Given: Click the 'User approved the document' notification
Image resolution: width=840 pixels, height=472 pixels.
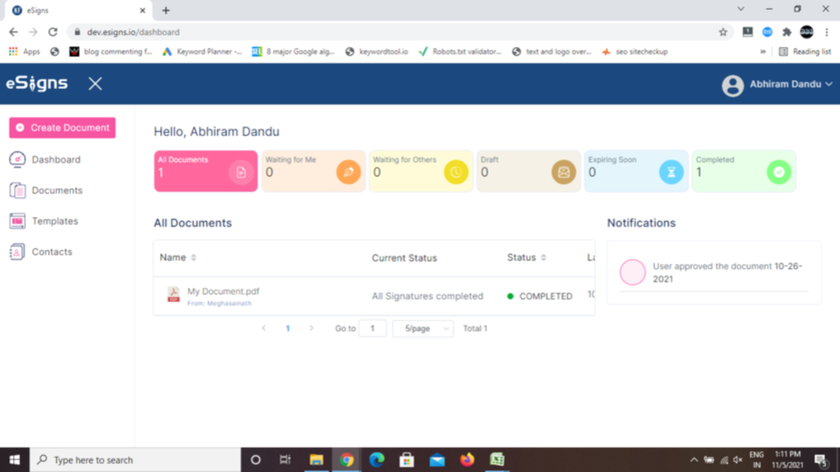Looking at the screenshot, I should click(728, 272).
